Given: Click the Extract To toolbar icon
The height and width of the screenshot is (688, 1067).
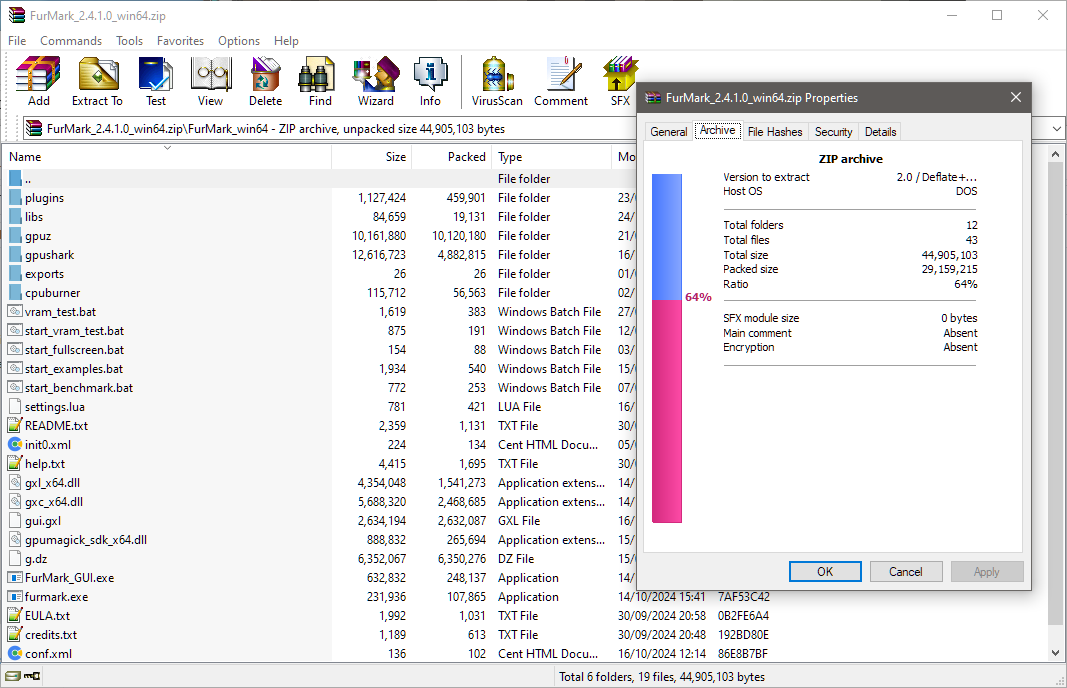Looking at the screenshot, I should (x=97, y=82).
